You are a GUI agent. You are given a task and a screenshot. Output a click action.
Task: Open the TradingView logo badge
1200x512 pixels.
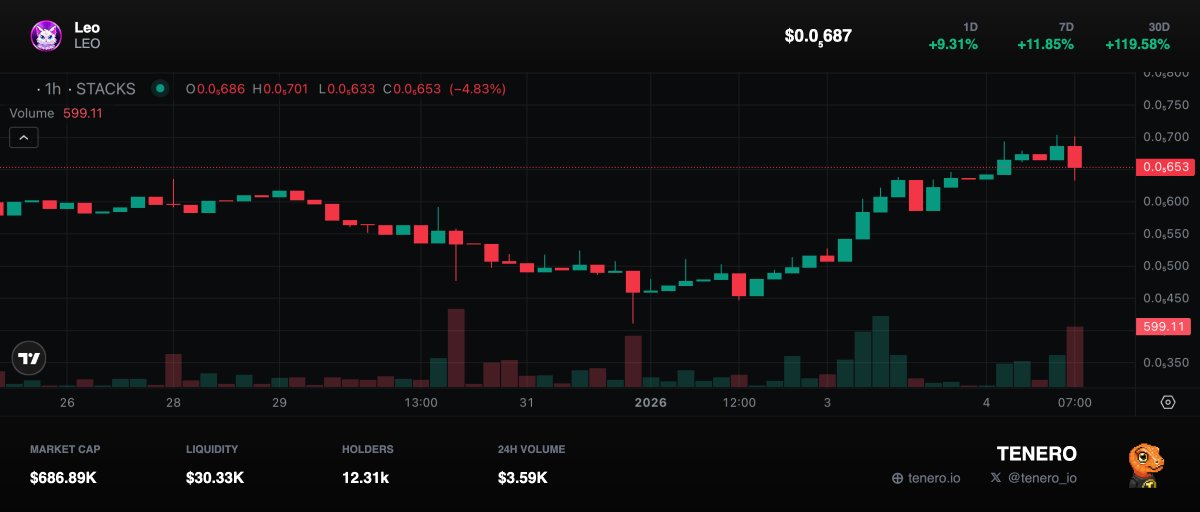pos(29,358)
